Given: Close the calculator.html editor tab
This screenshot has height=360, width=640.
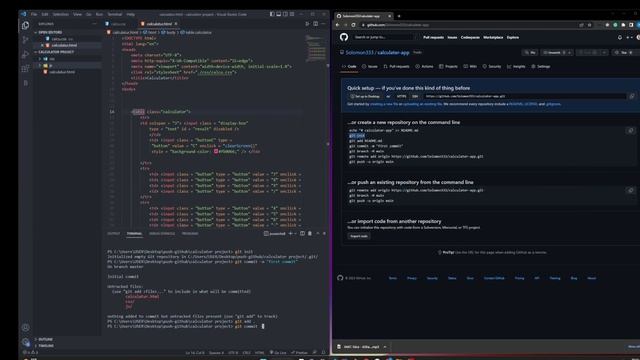Looking at the screenshot, I should click(x=176, y=24).
